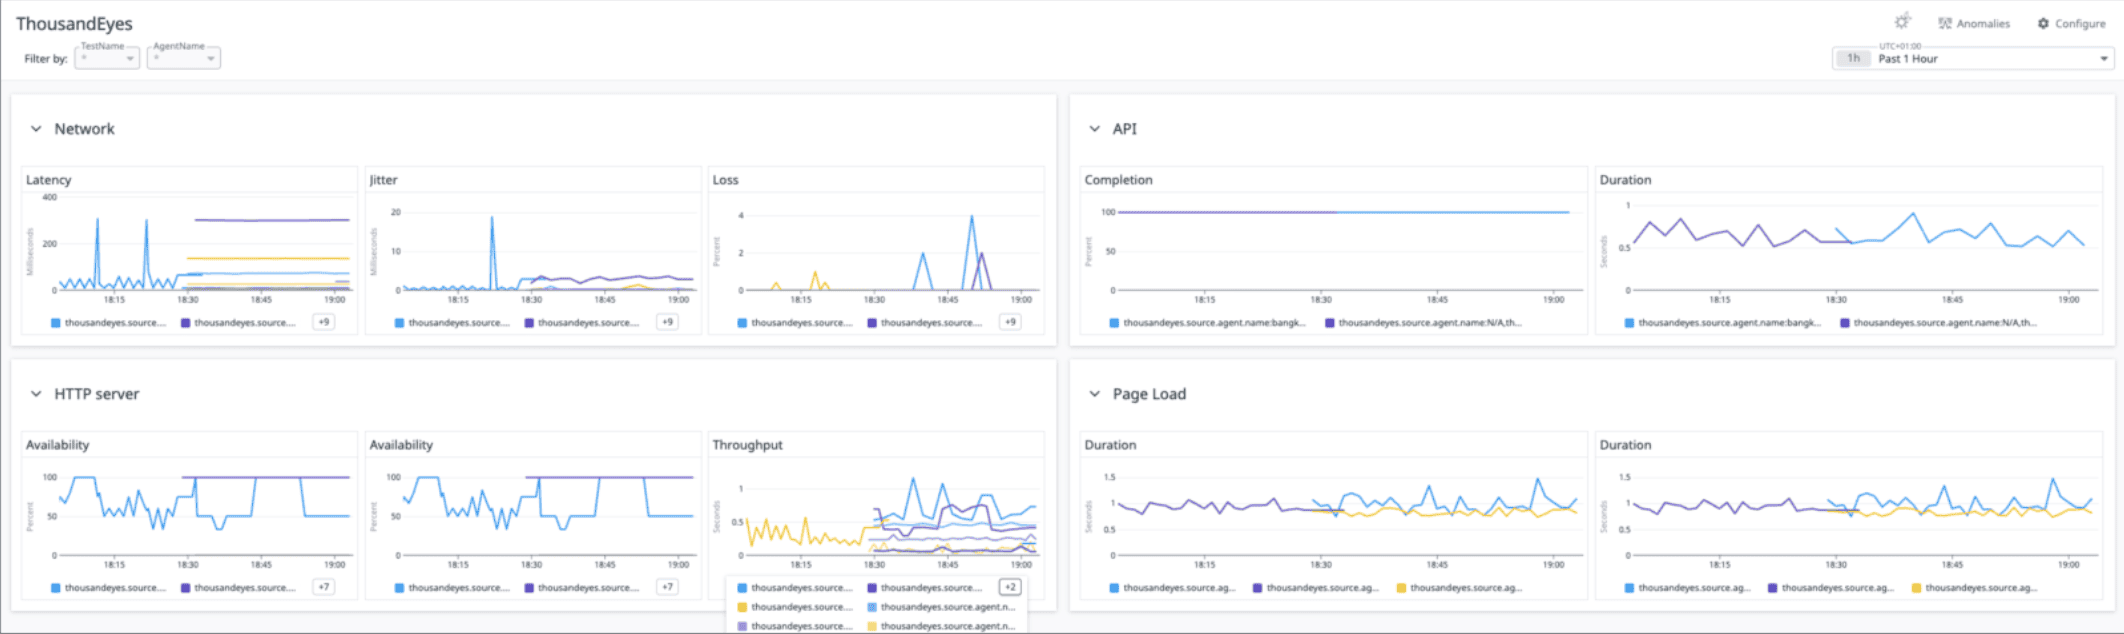Click the blue legend swatch under Latency
The image size is (2124, 634).
coord(56,323)
